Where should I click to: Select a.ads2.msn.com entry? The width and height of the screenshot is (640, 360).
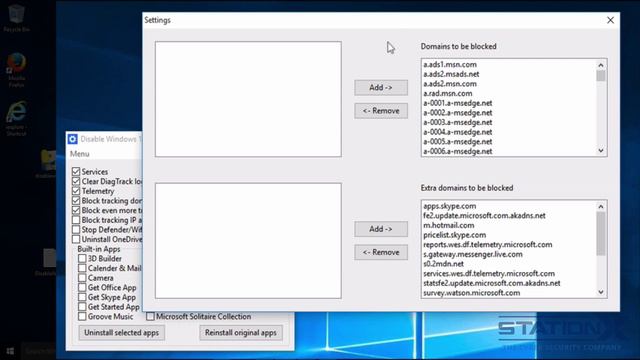click(450, 84)
